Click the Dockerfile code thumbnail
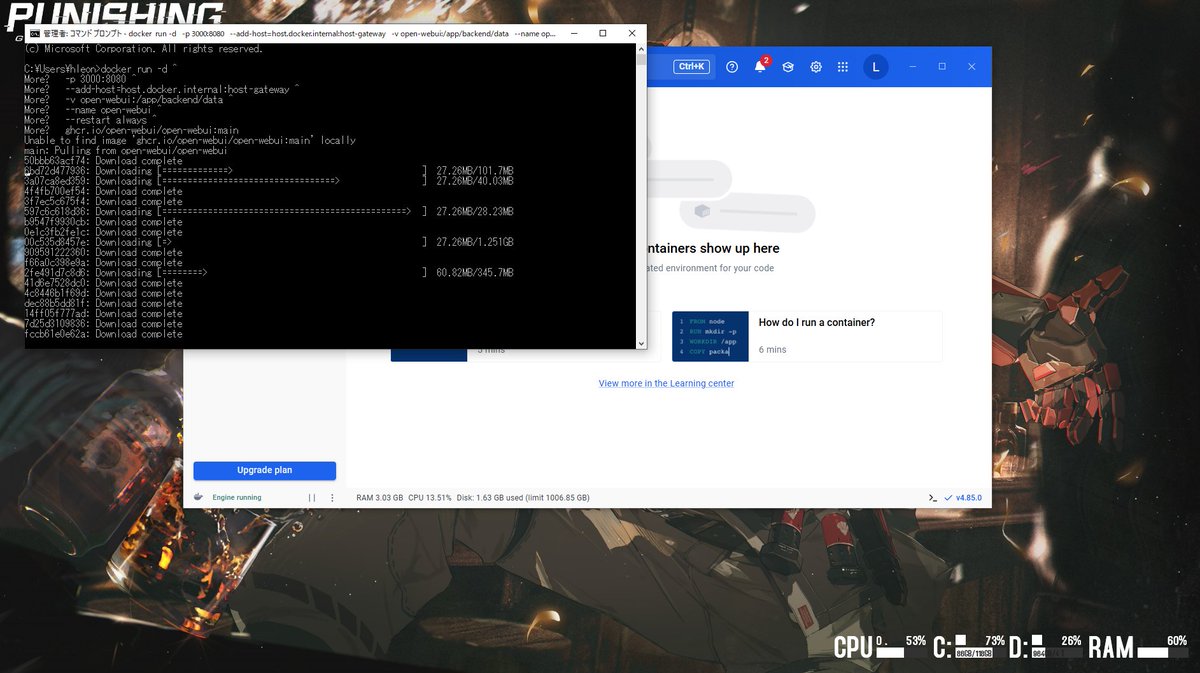The image size is (1200, 673). [710, 336]
